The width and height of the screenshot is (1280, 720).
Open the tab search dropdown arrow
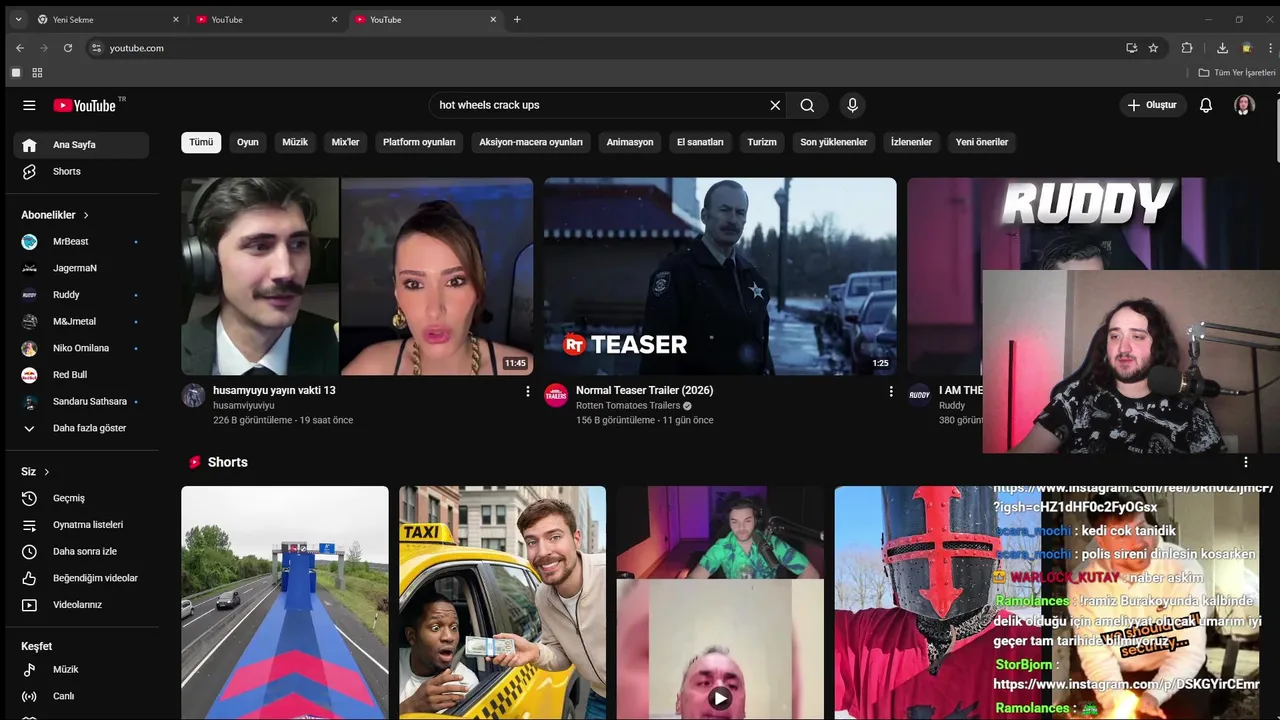pos(18,19)
